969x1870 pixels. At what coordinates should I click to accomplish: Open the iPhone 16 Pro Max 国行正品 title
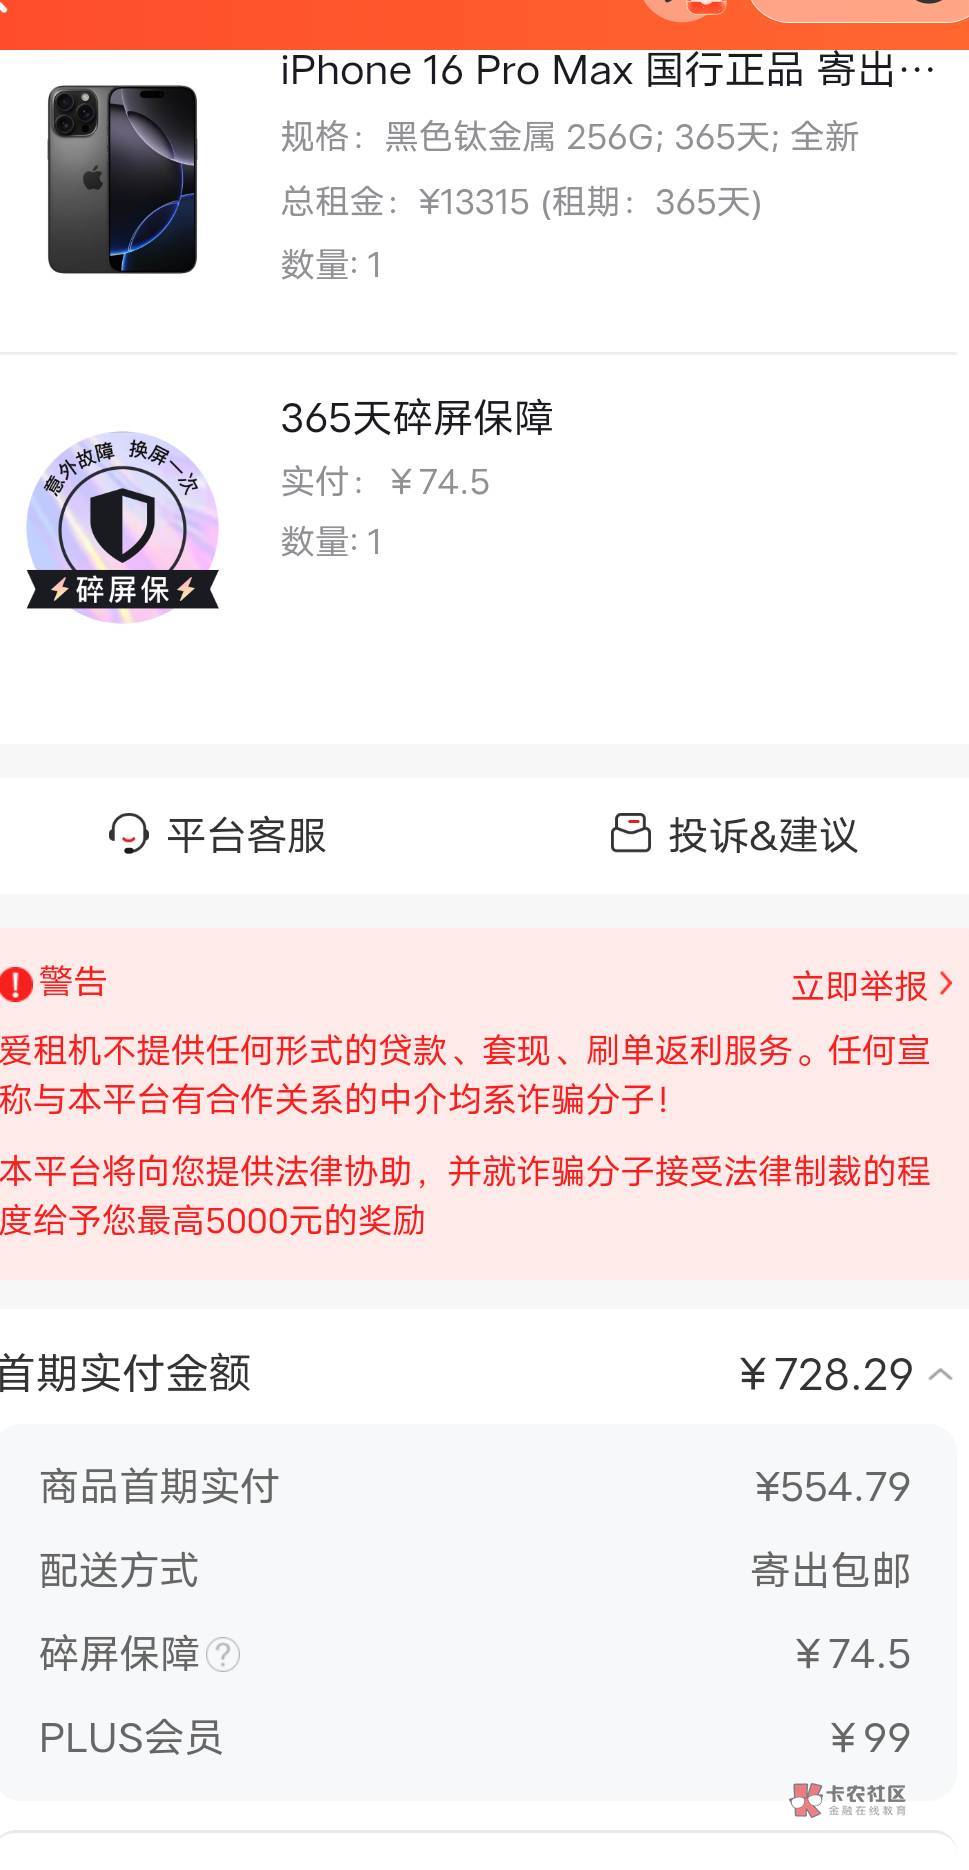[608, 71]
